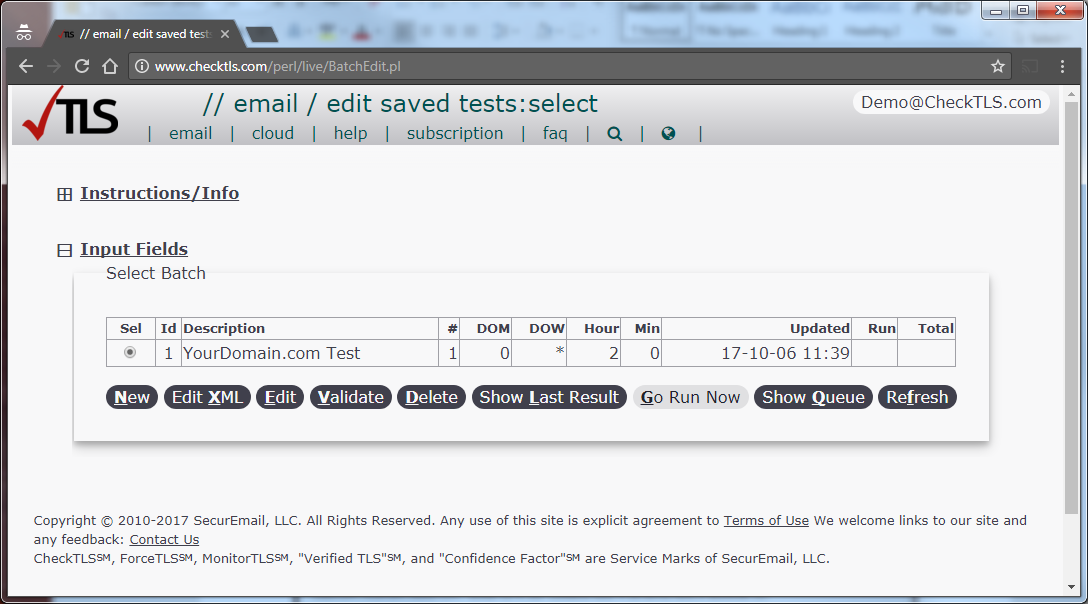Click the "17-10-06 11:39" updated cell
This screenshot has width=1088, height=604.
(756, 353)
